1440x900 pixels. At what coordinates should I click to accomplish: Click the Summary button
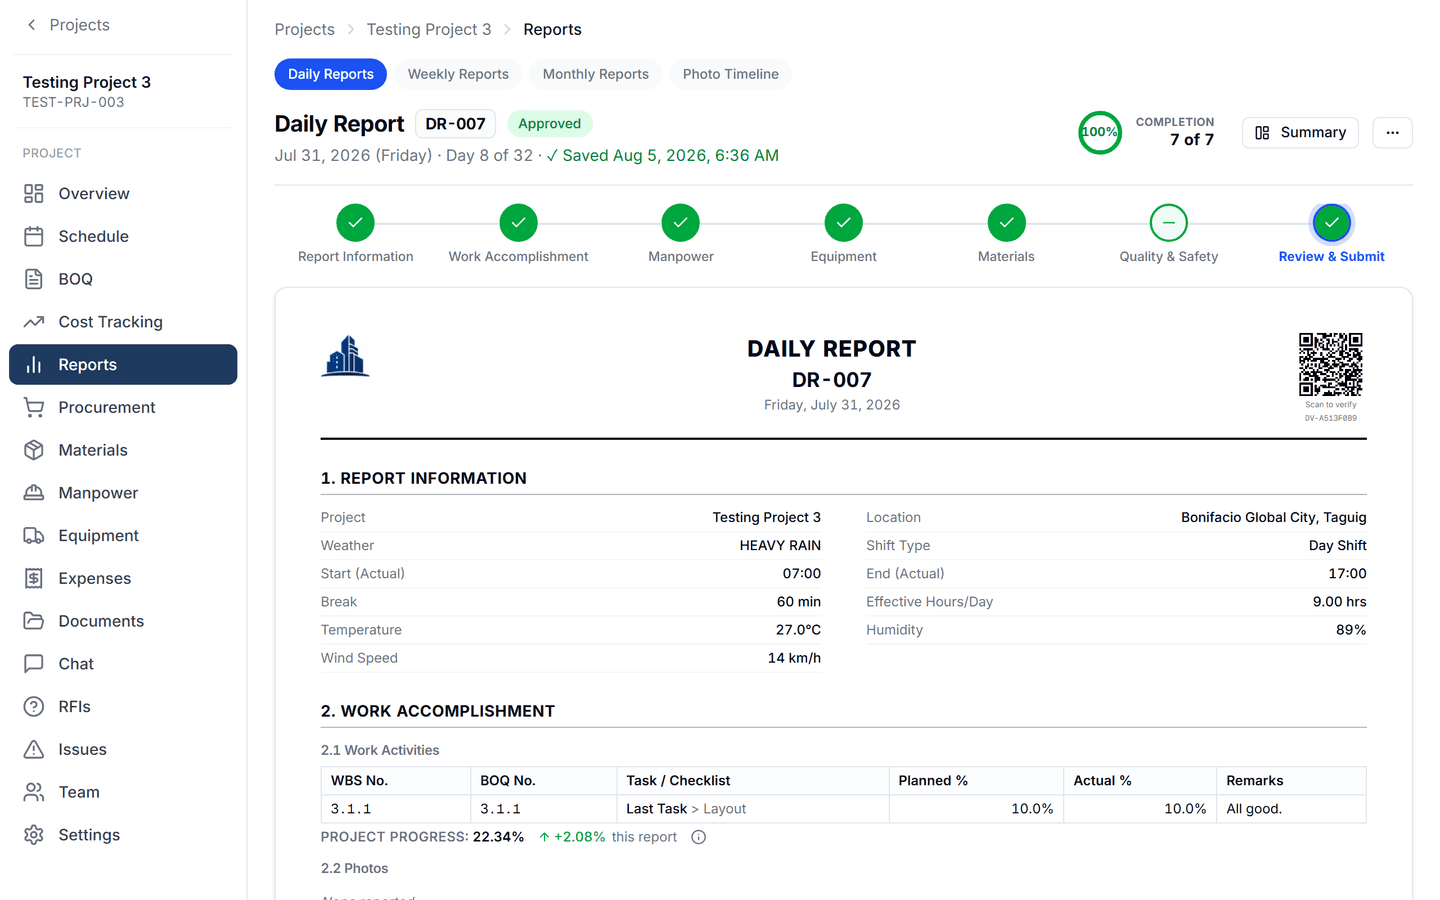pos(1300,133)
